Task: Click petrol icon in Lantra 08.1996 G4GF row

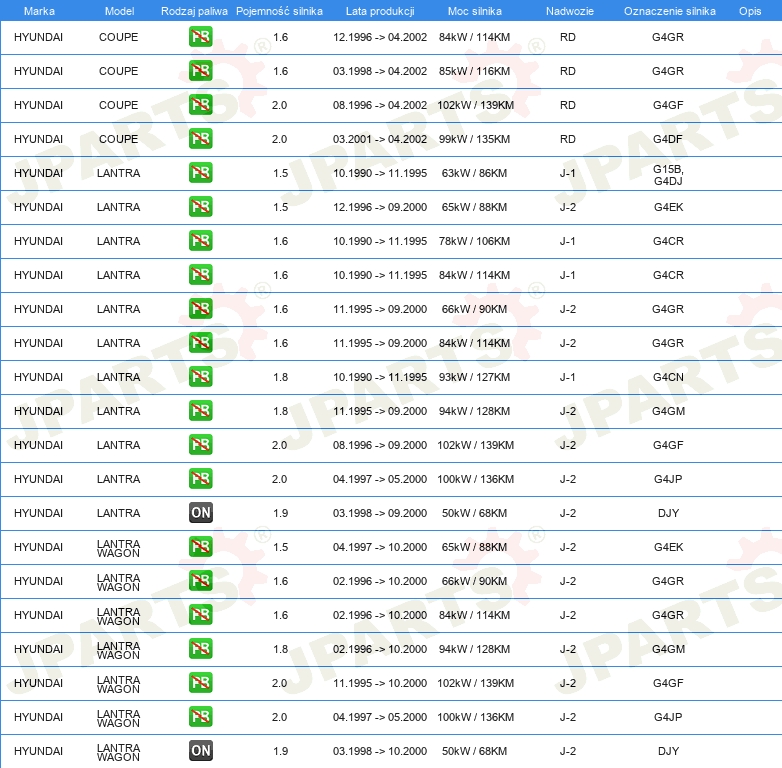Action: (200, 445)
